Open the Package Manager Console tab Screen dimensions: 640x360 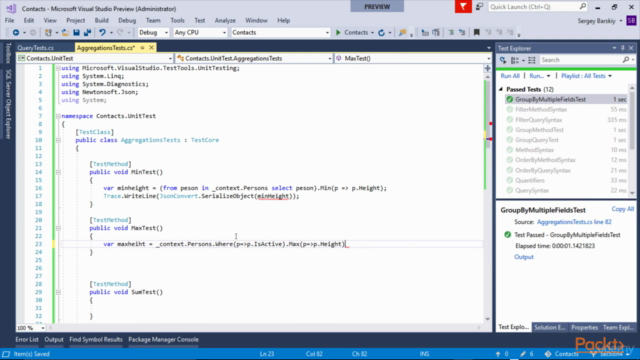(163, 340)
